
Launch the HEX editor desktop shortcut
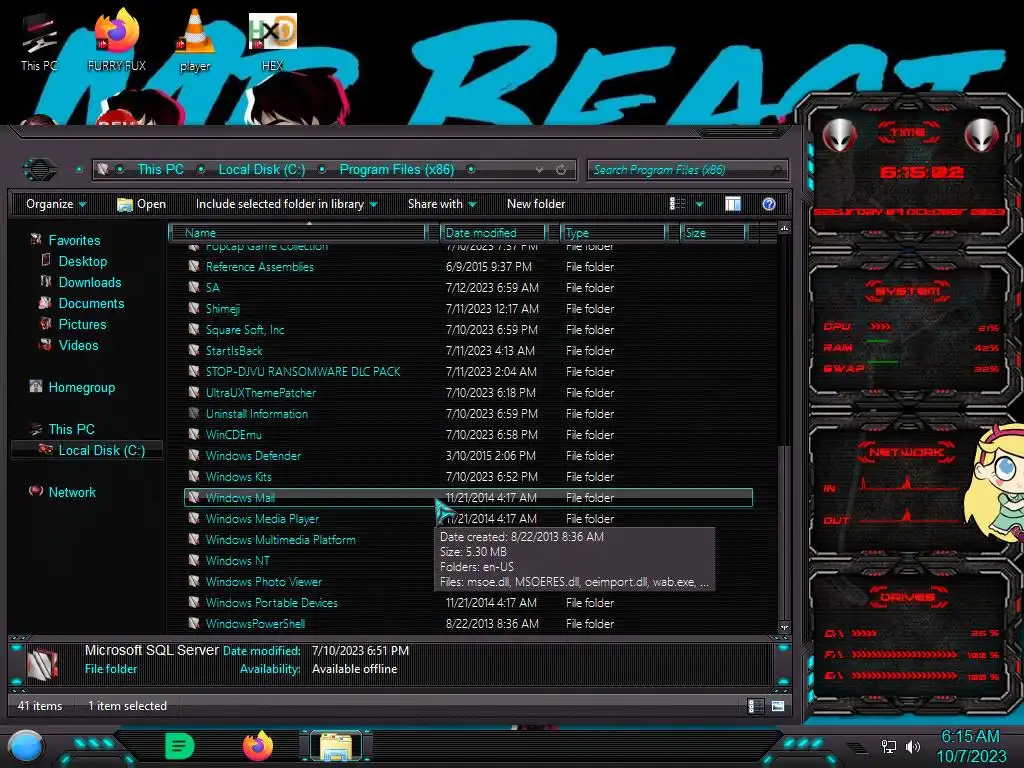click(x=272, y=42)
